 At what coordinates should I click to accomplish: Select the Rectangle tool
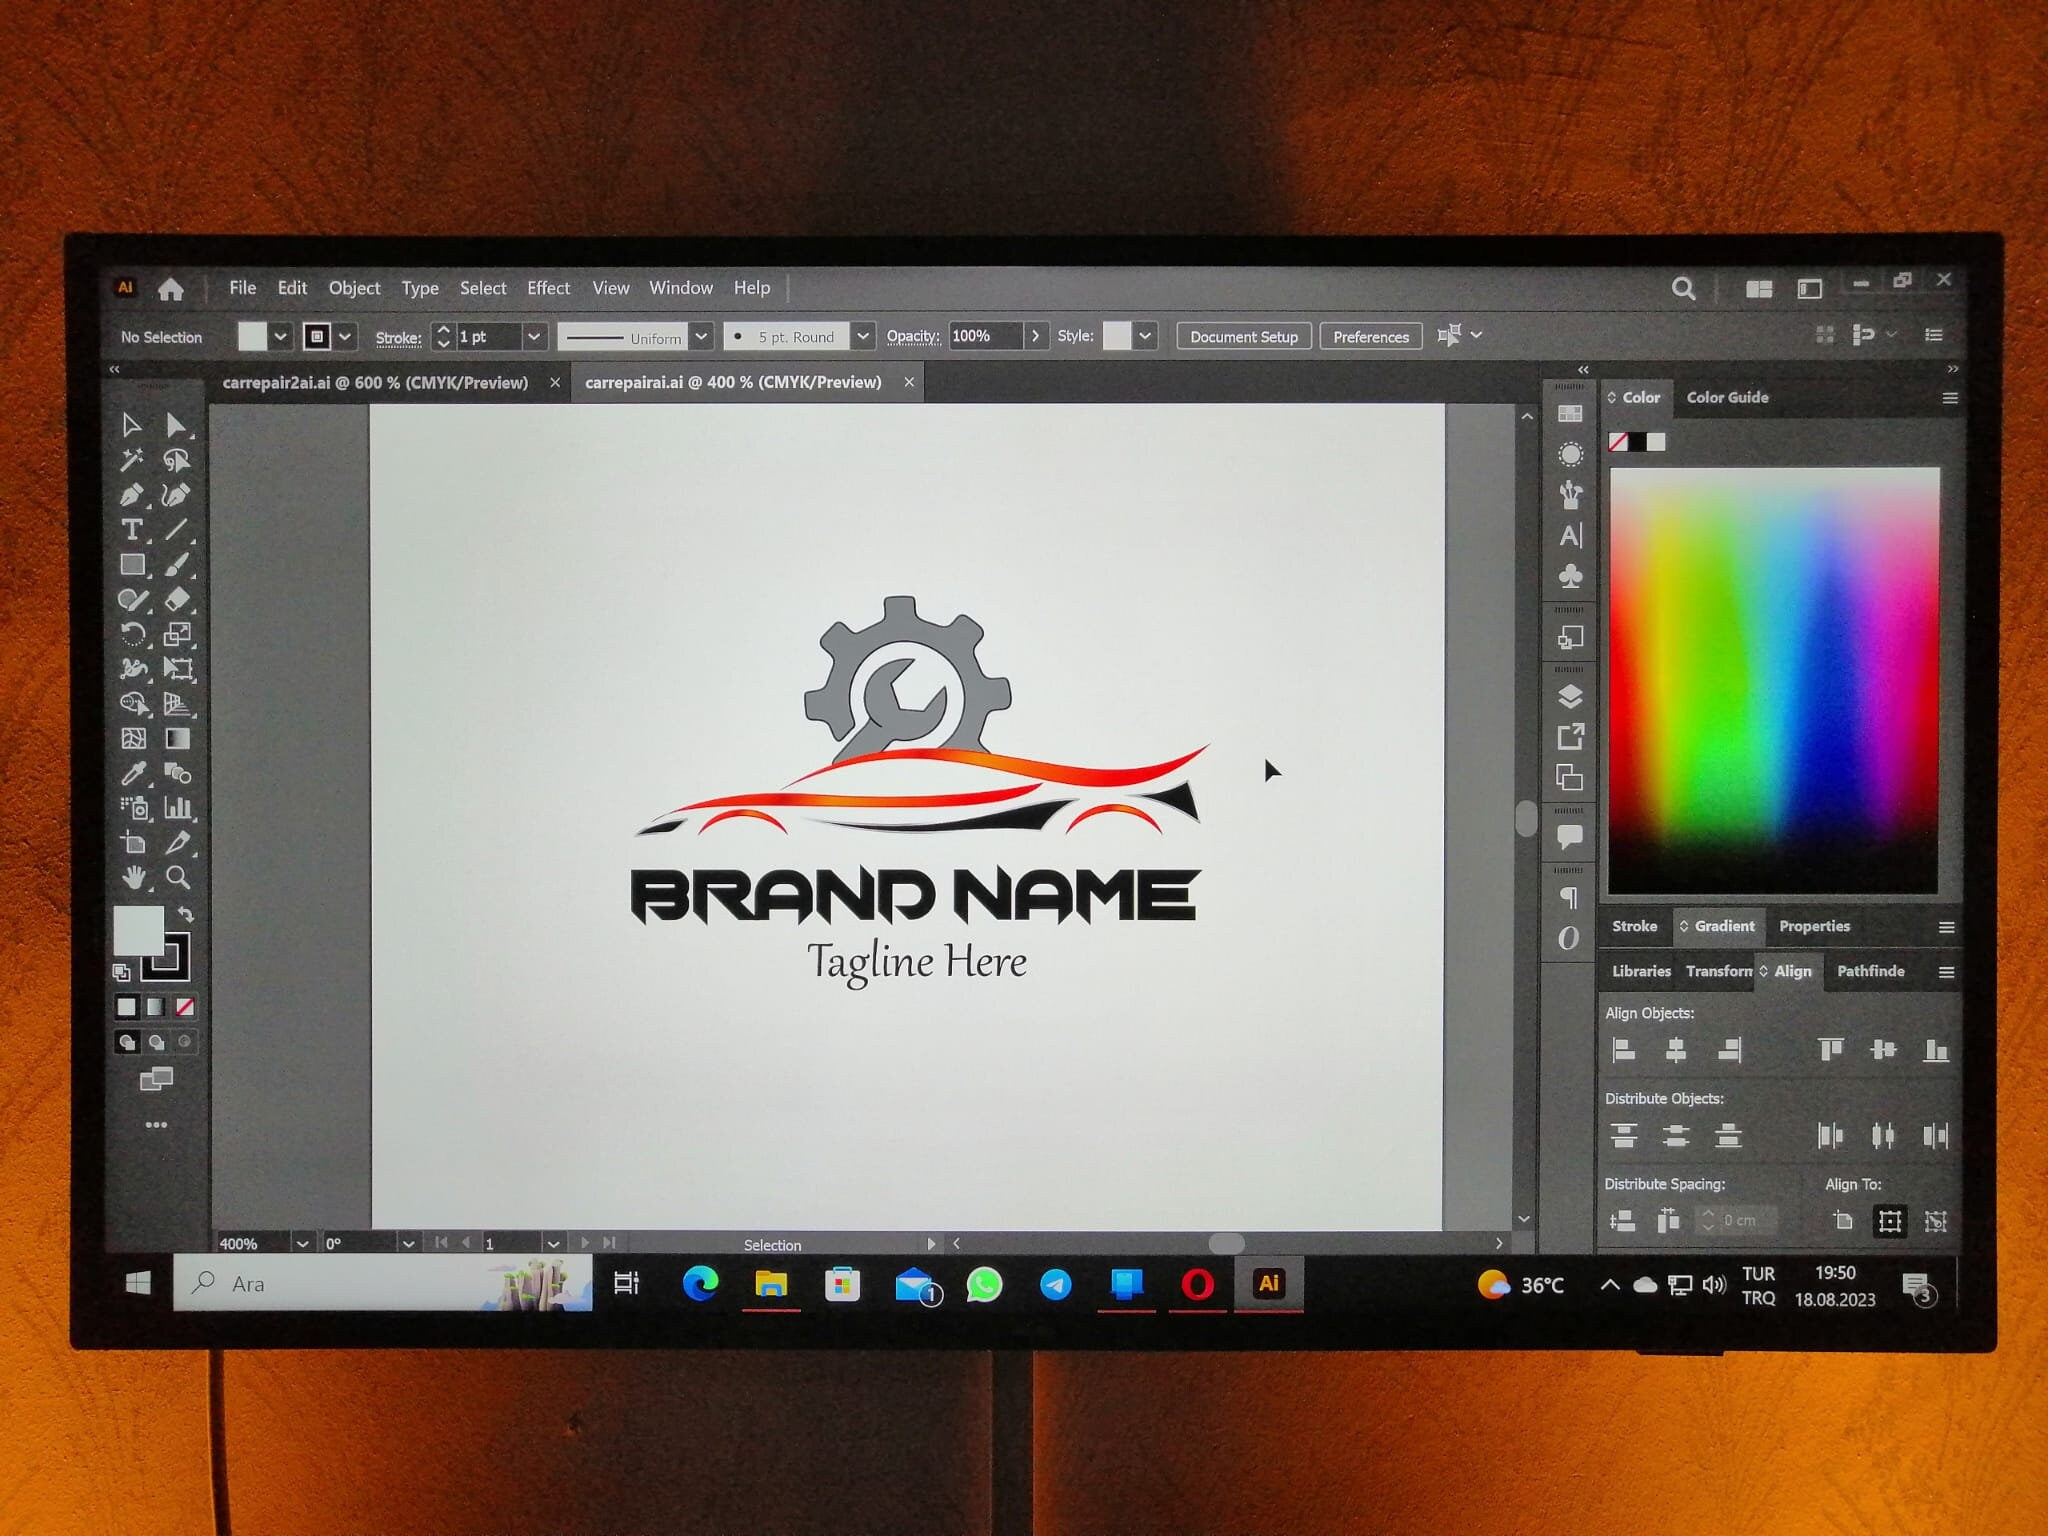pyautogui.click(x=134, y=564)
